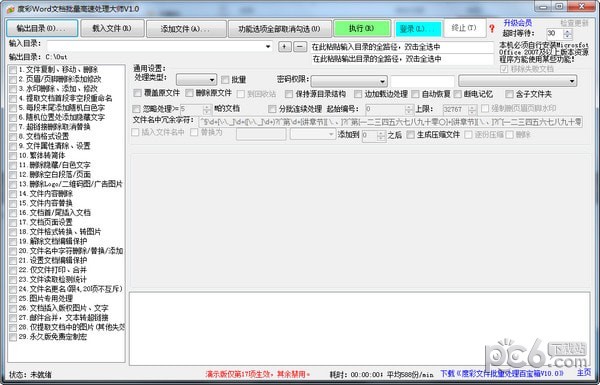The width and height of the screenshot is (600, 385).
Task: Toggle the 忽略处理>= checkbox
Action: [x=136, y=109]
